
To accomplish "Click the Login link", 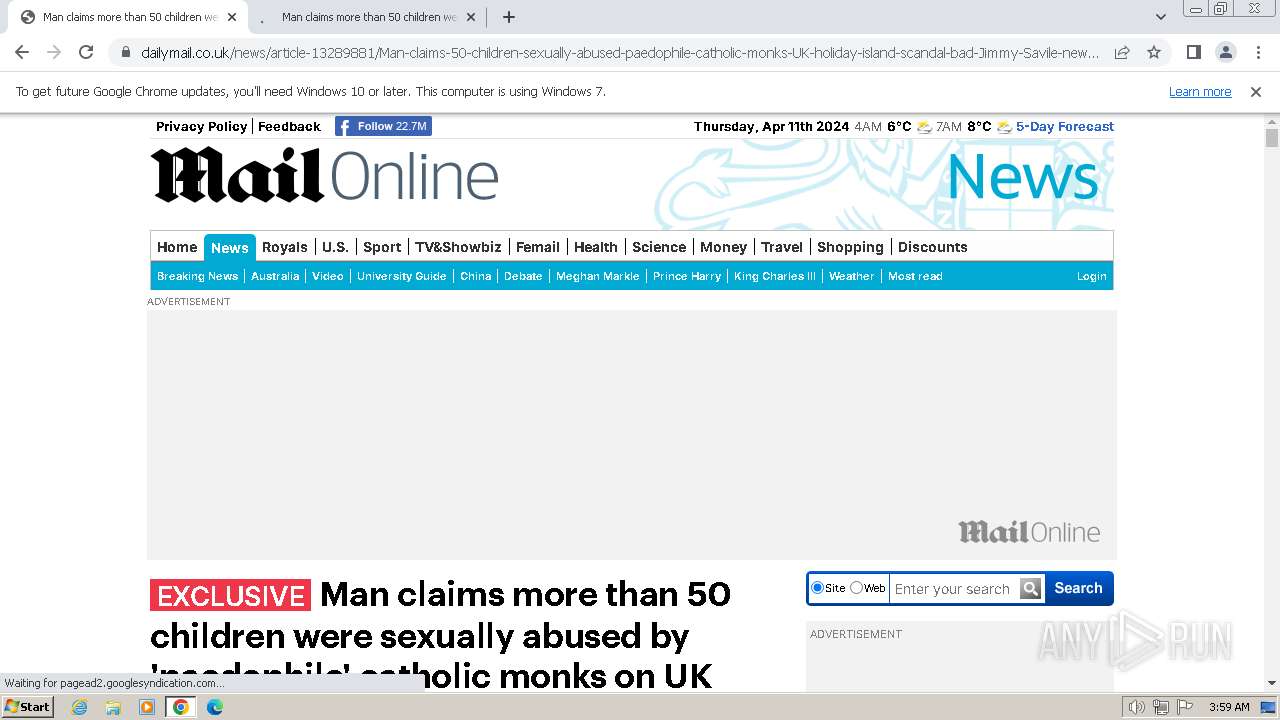I will coord(1092,276).
